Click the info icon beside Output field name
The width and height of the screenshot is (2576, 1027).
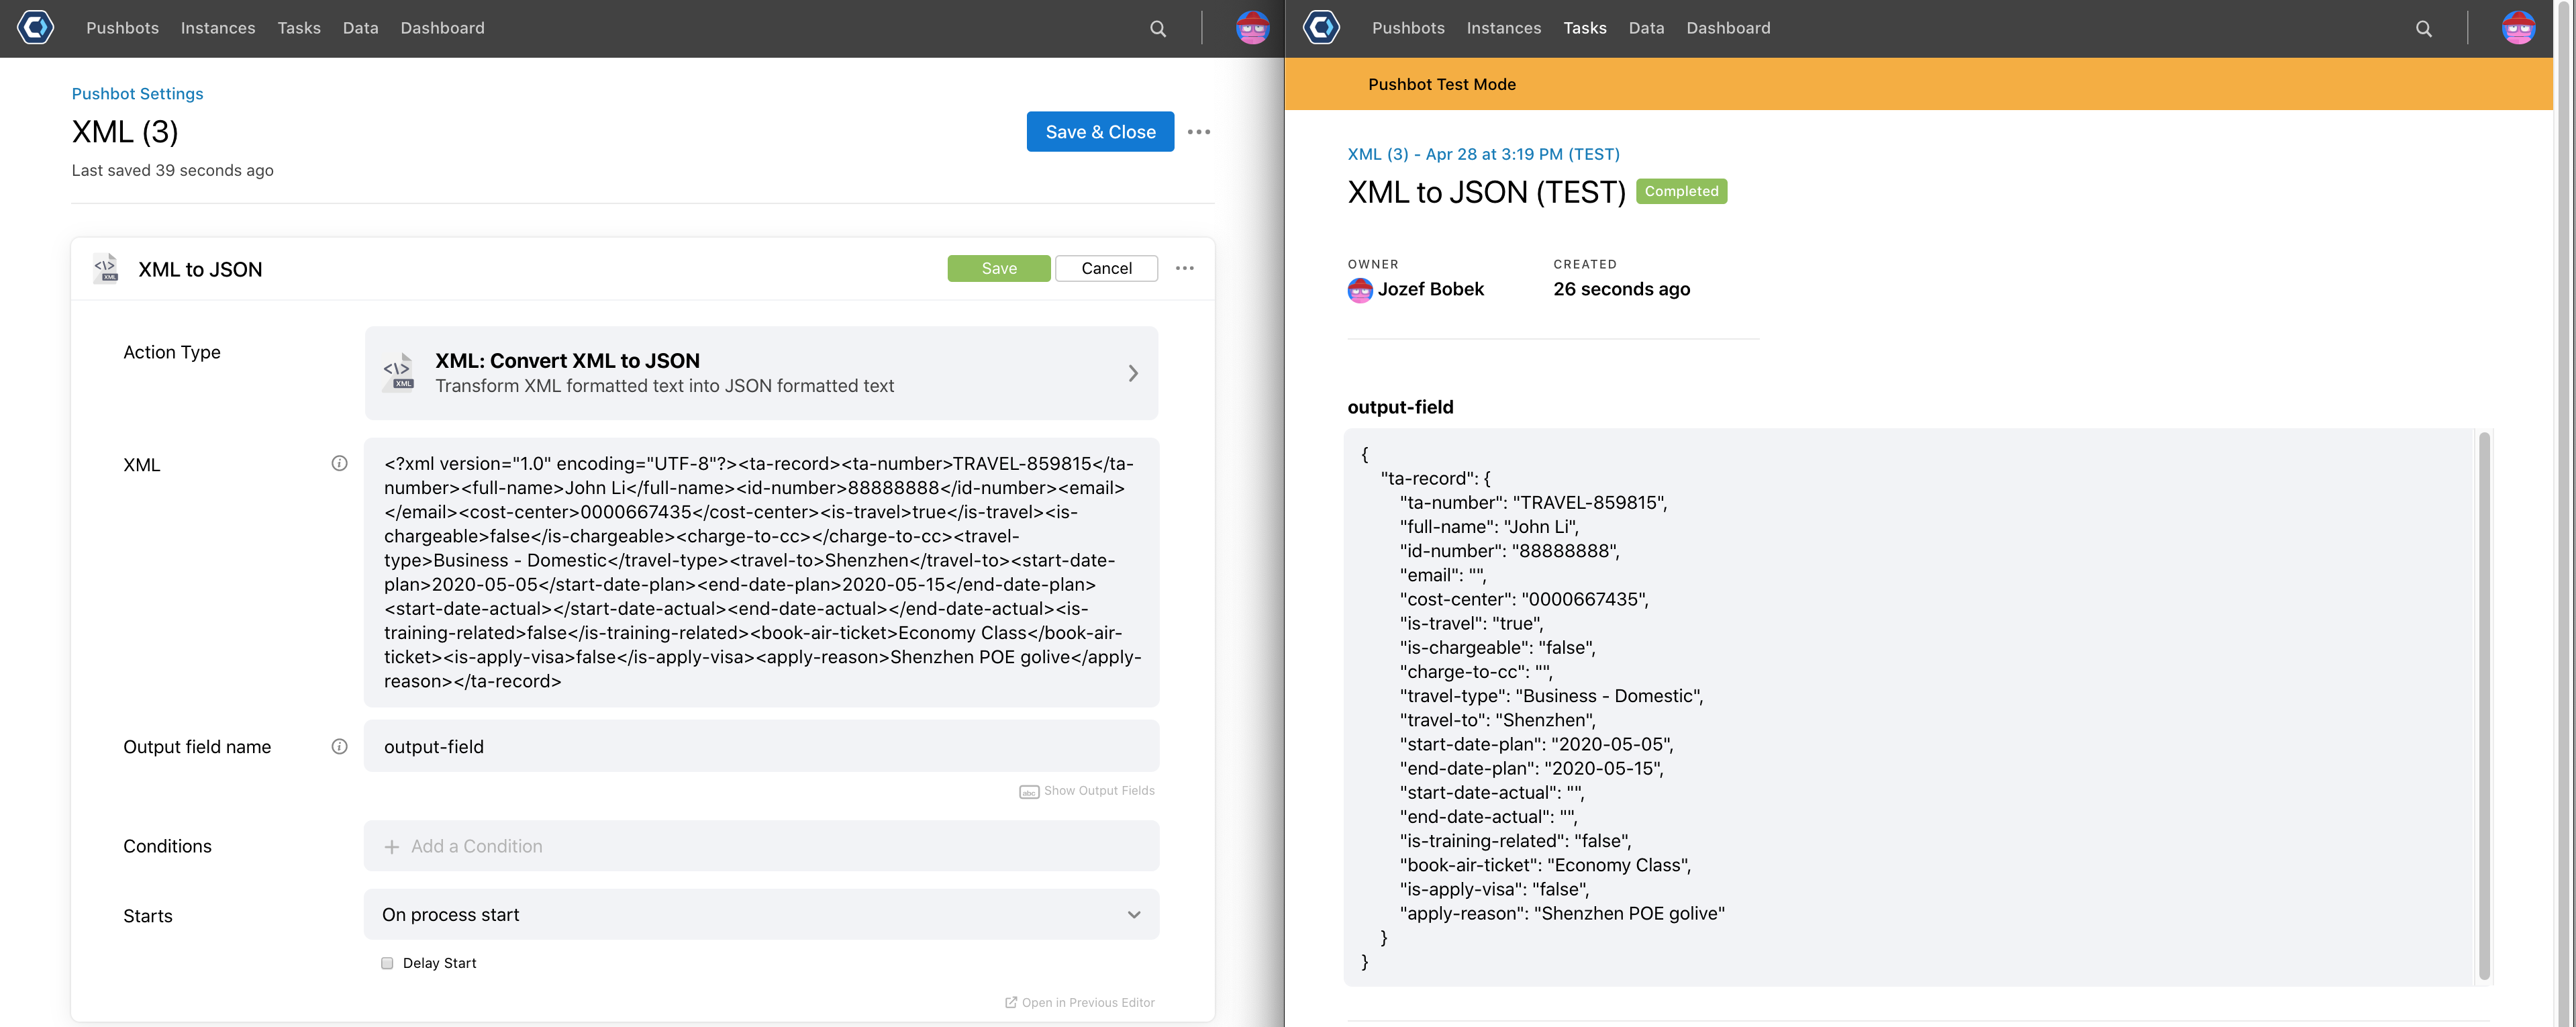pos(339,745)
